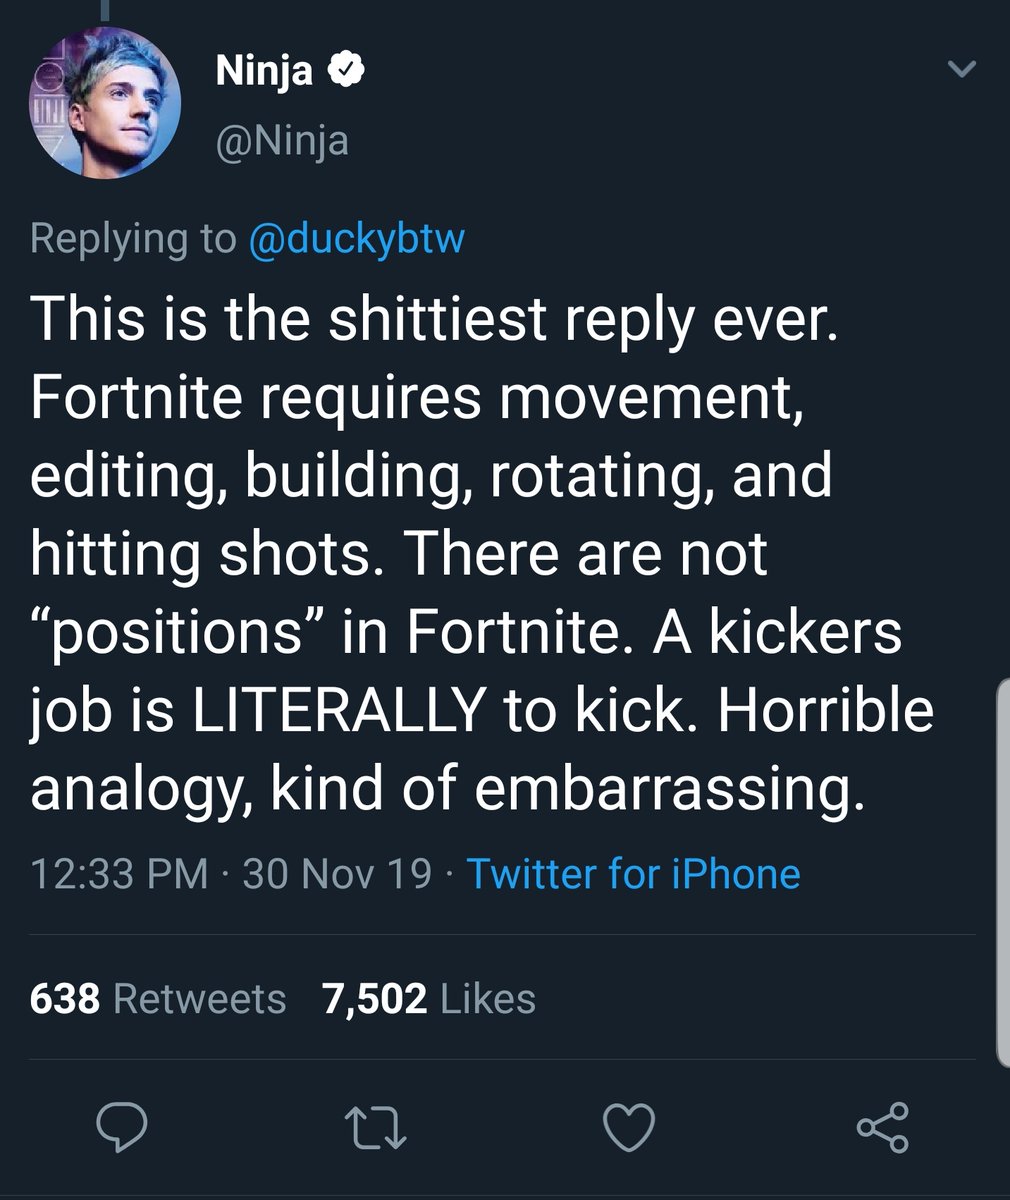View the 638 Retweets list
The image size is (1010, 1200).
tap(158, 998)
